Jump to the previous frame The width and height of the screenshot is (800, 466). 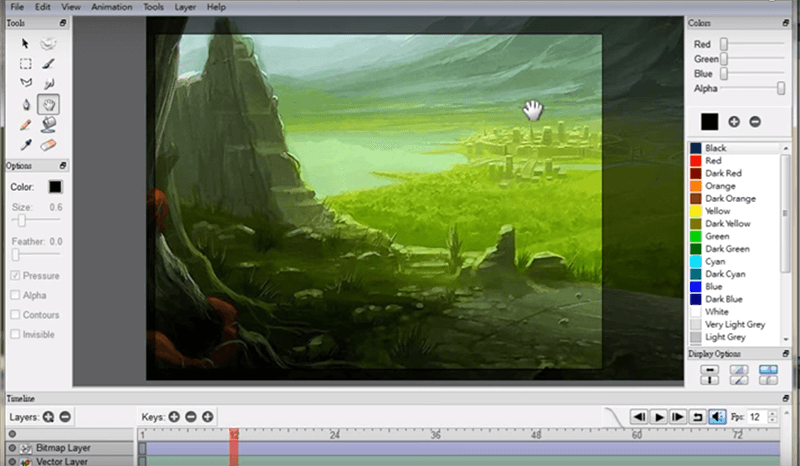(x=639, y=417)
